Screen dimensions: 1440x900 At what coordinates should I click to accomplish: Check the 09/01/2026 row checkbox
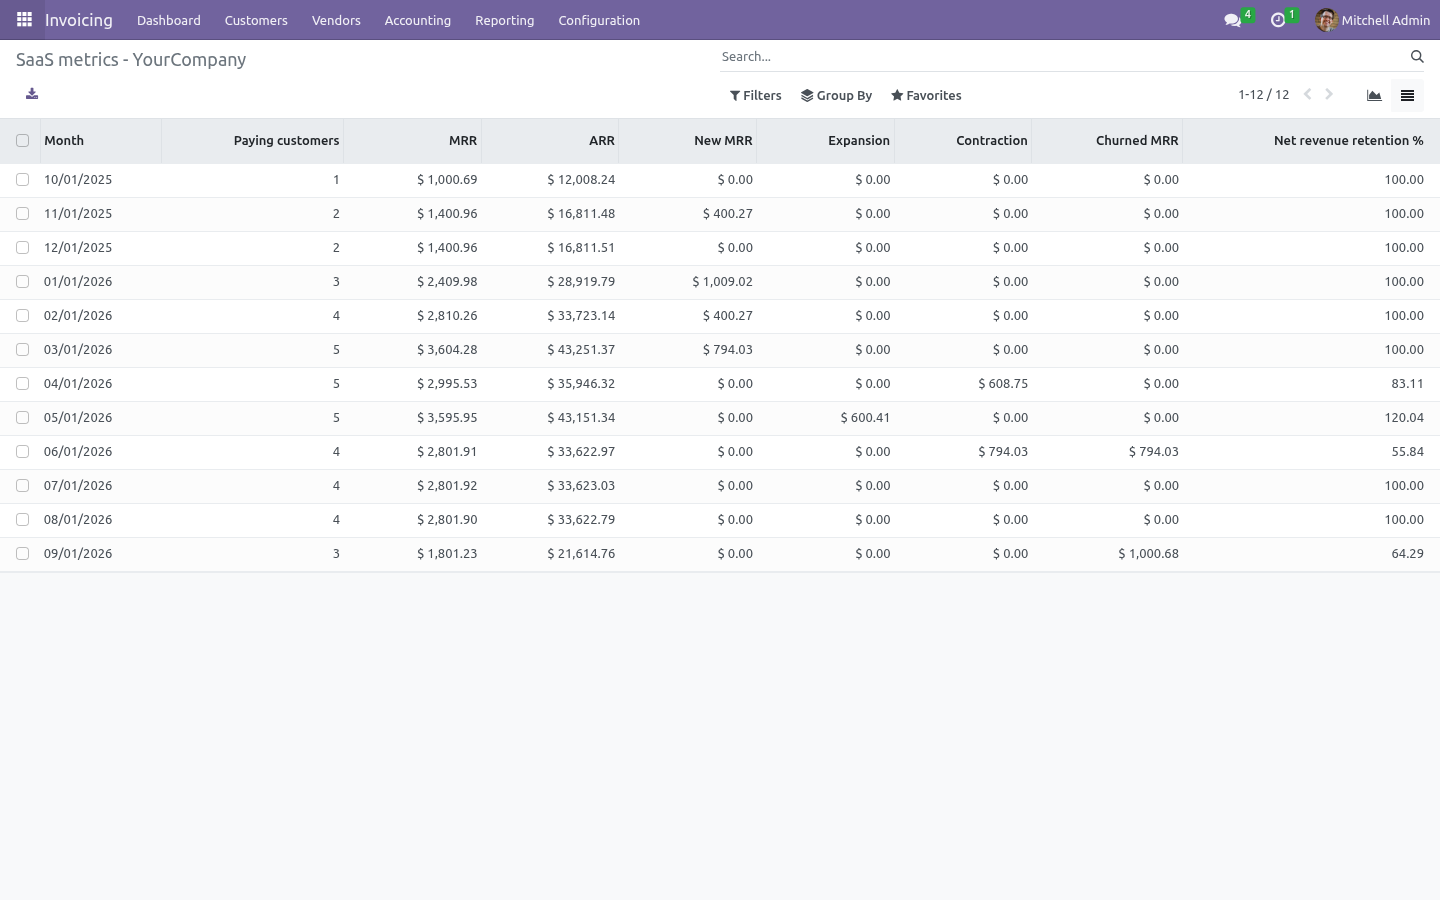22,554
